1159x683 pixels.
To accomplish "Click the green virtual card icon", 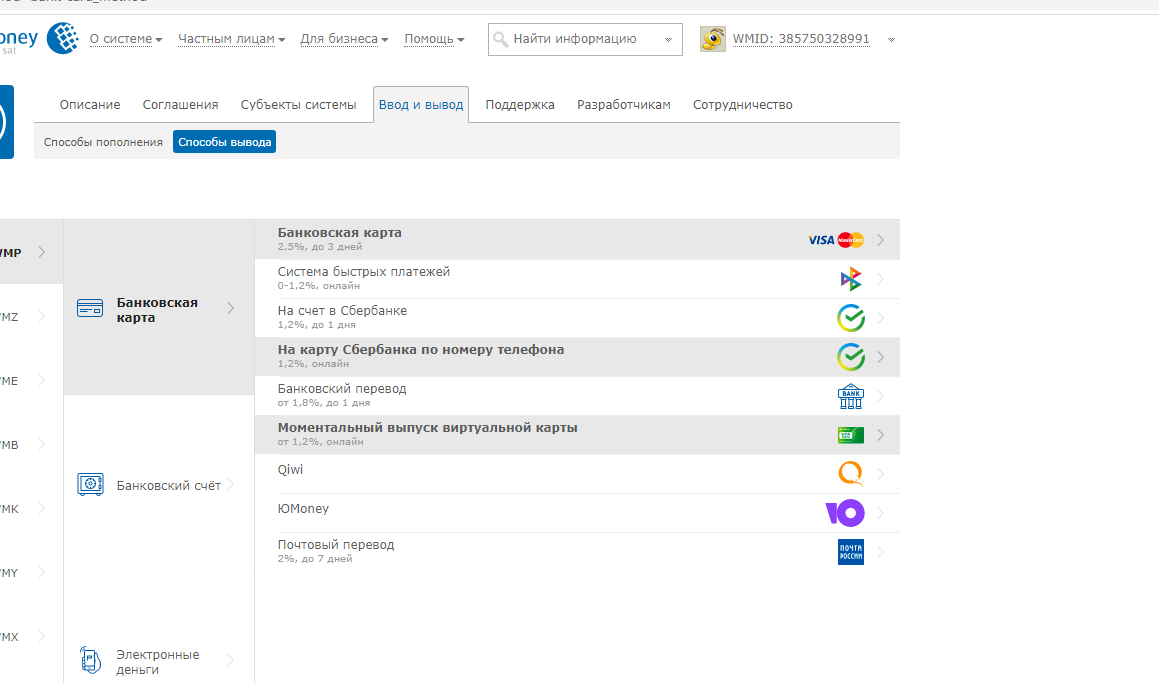I will (851, 435).
